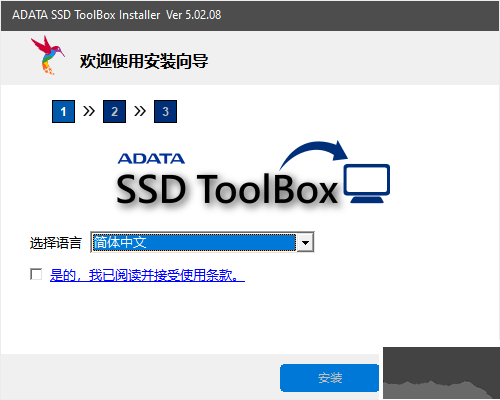Image resolution: width=500 pixels, height=400 pixels.
Task: Click the hummingbird logo icon
Action: (x=48, y=55)
